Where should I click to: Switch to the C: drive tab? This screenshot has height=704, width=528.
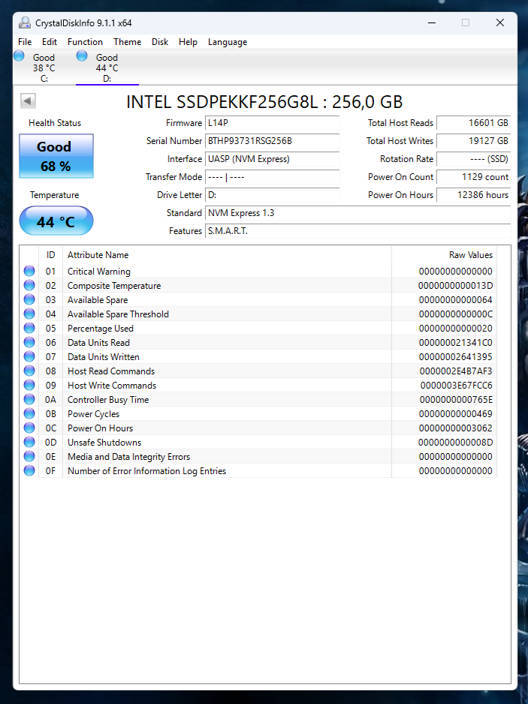pos(44,68)
